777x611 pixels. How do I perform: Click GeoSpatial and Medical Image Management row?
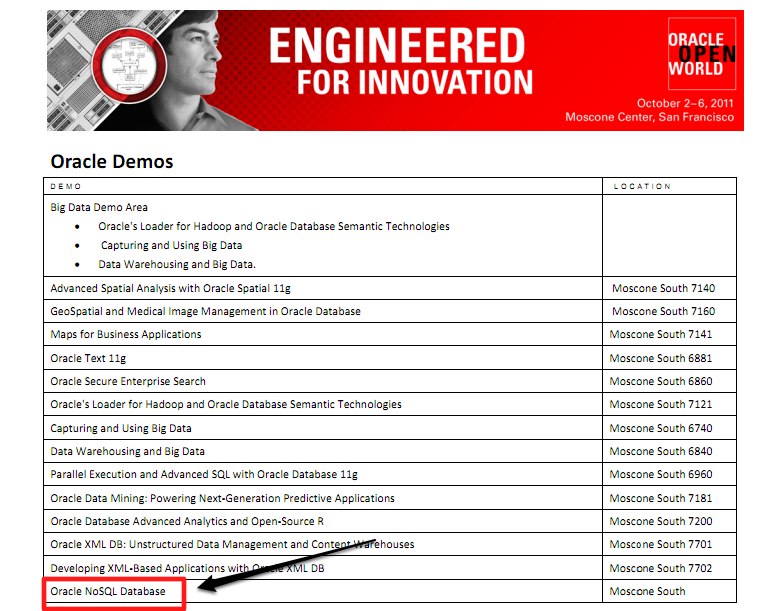pos(205,311)
